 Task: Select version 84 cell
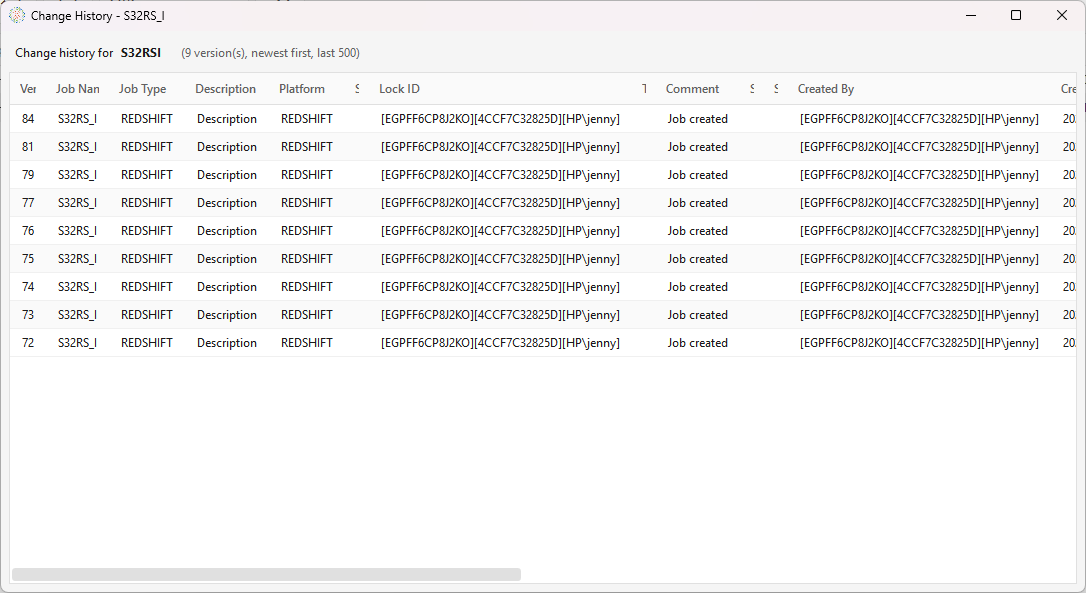(x=28, y=118)
